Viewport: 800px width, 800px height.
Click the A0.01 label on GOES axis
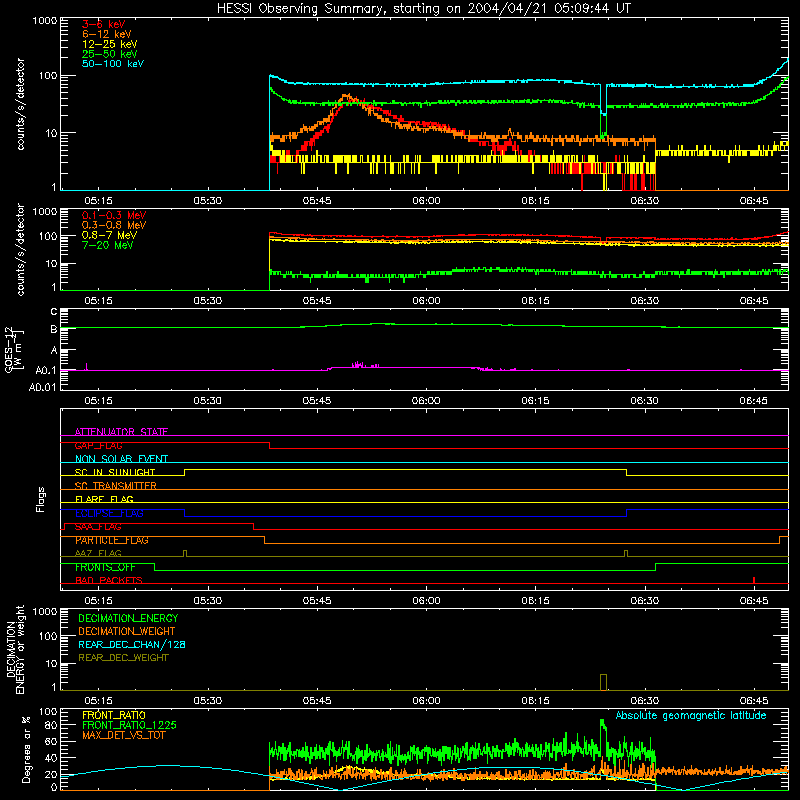click(x=42, y=387)
